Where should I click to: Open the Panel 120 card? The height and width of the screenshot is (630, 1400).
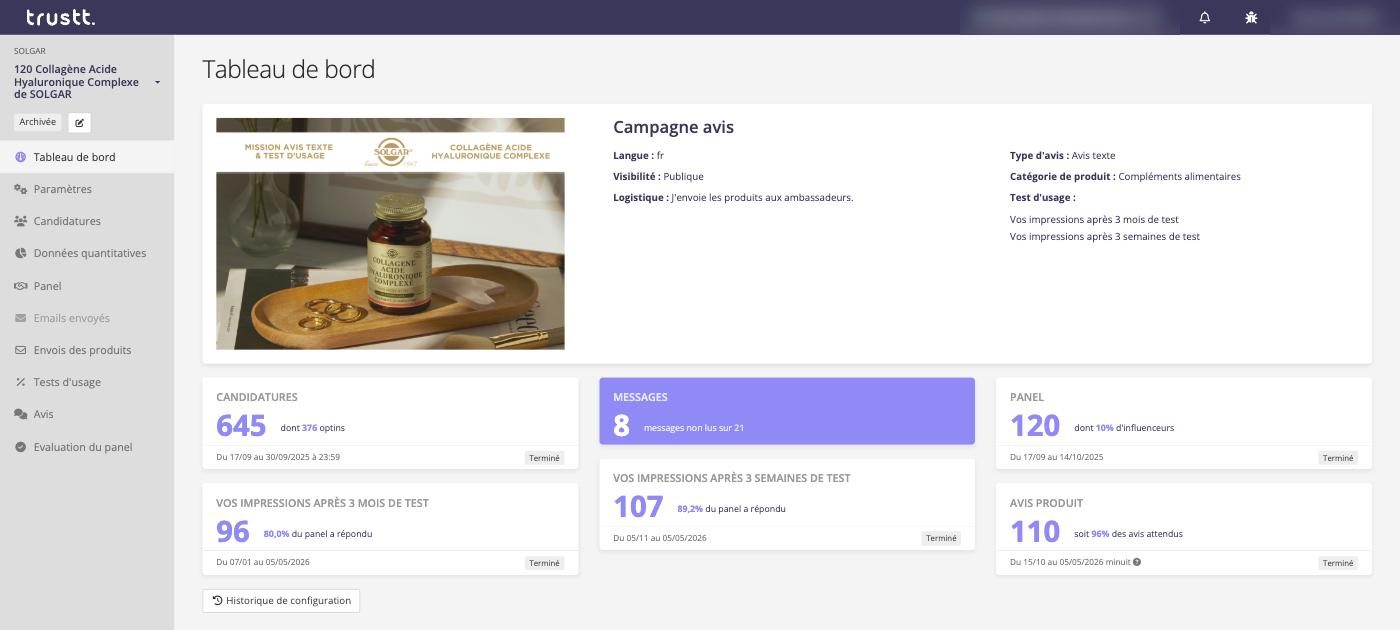(1183, 423)
